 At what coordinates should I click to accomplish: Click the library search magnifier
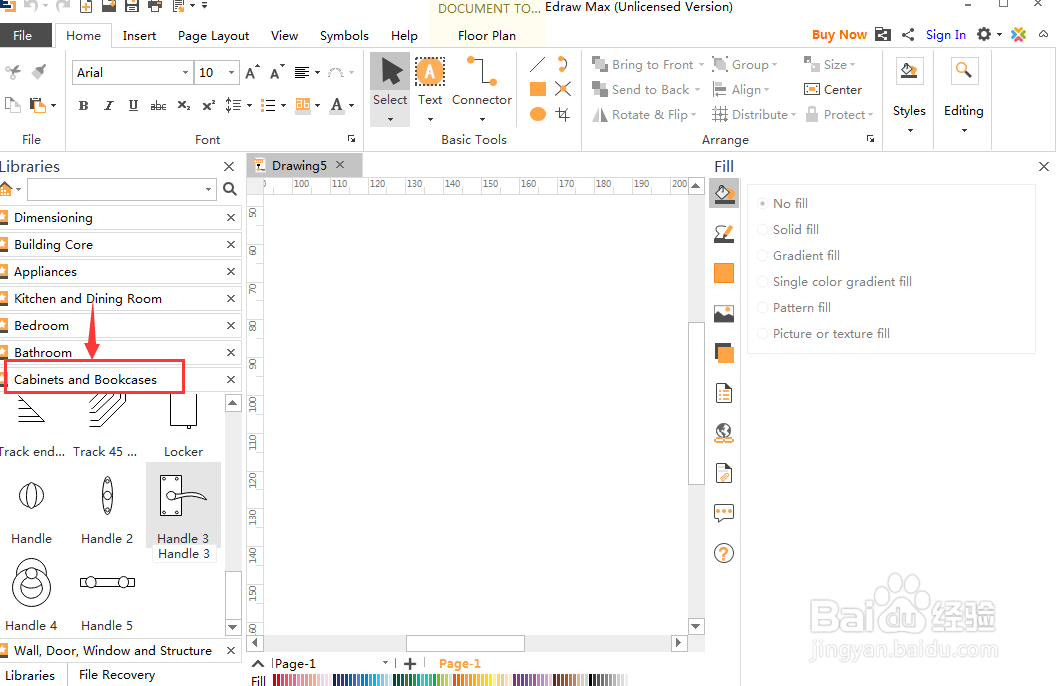(230, 189)
